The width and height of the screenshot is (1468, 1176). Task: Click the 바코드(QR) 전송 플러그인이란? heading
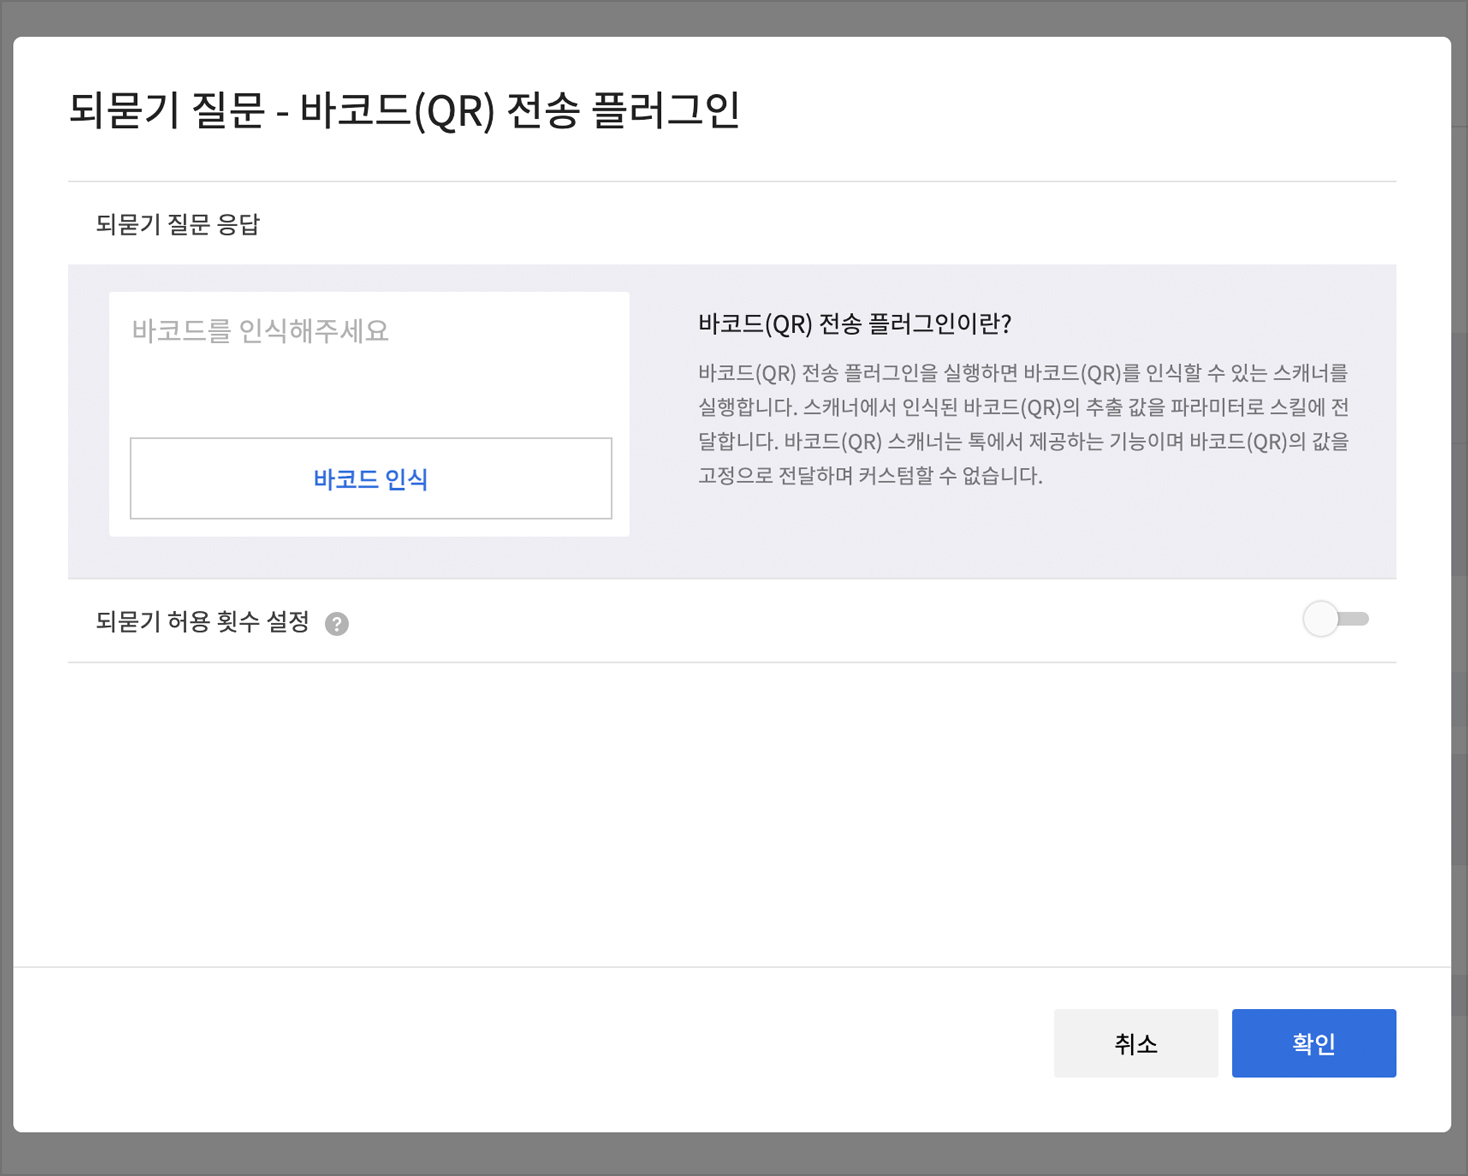[854, 324]
